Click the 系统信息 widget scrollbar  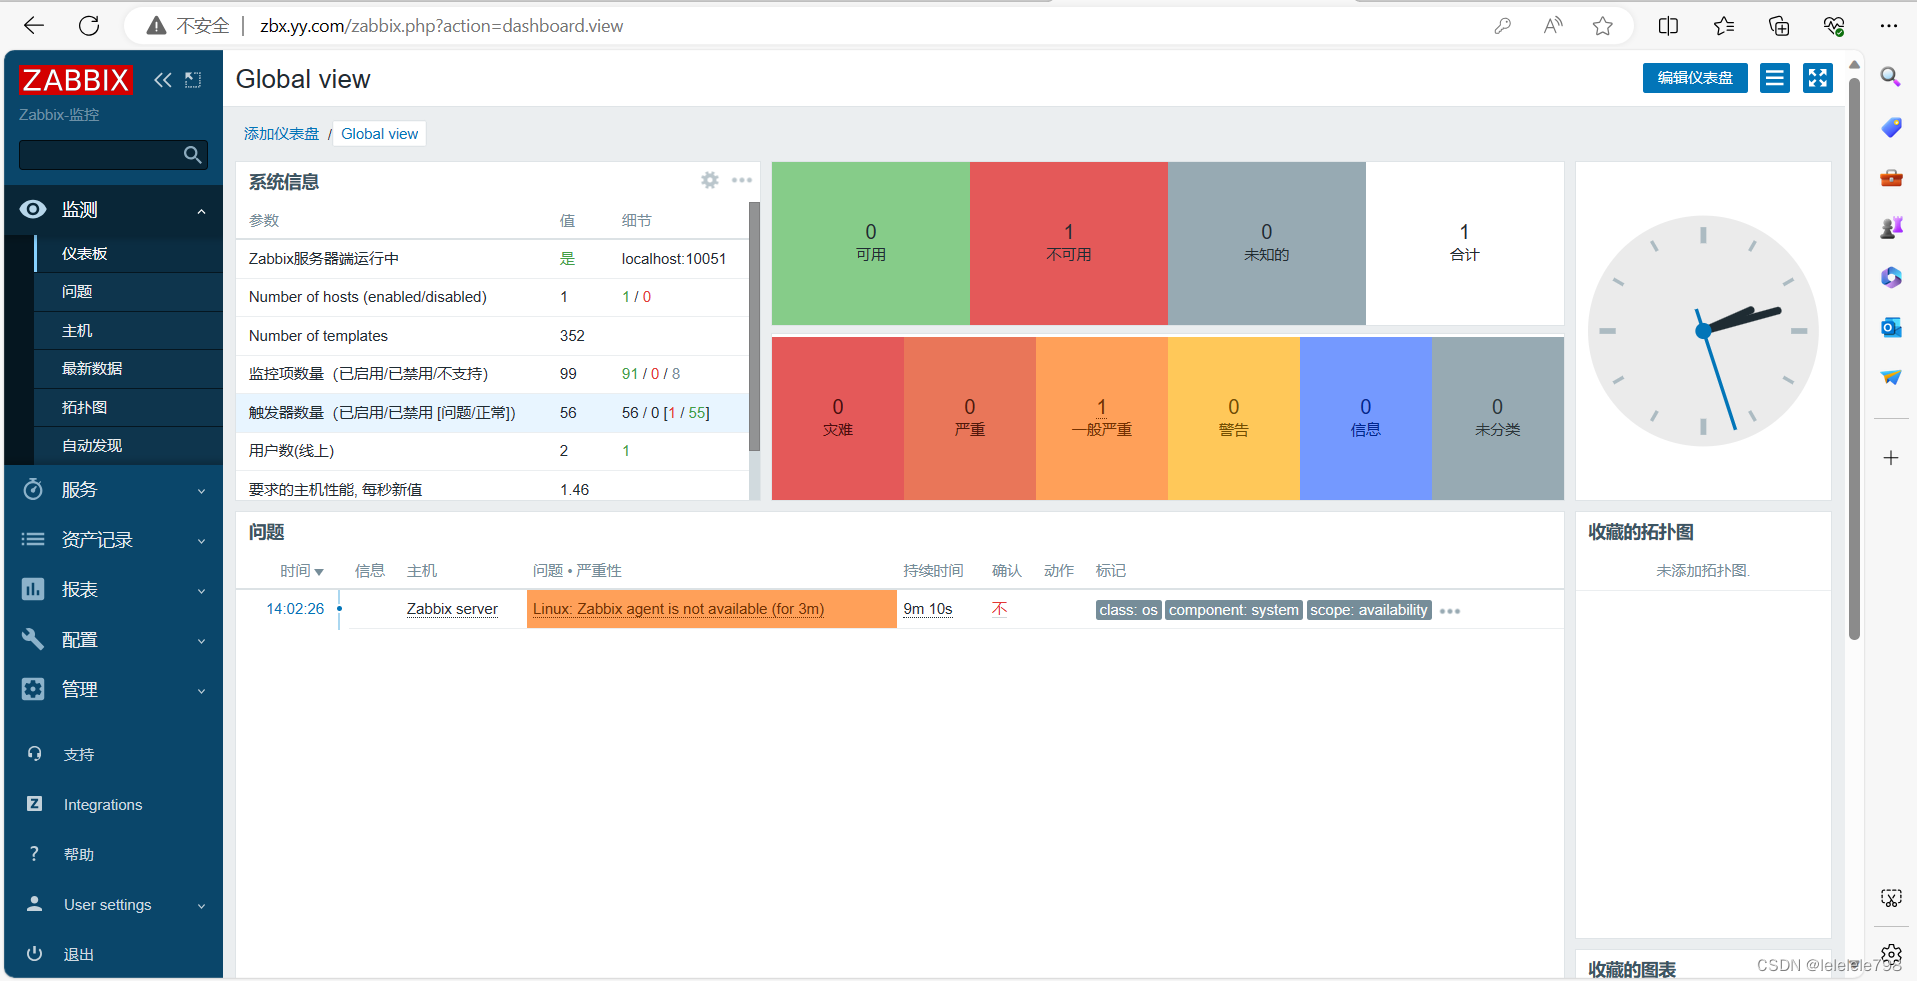point(754,325)
